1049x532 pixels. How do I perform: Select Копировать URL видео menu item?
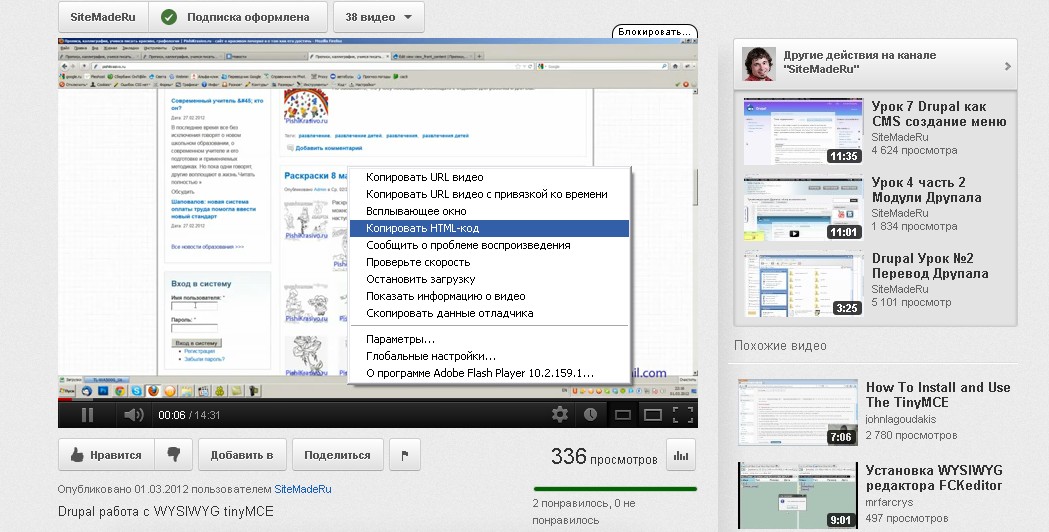click(490, 177)
